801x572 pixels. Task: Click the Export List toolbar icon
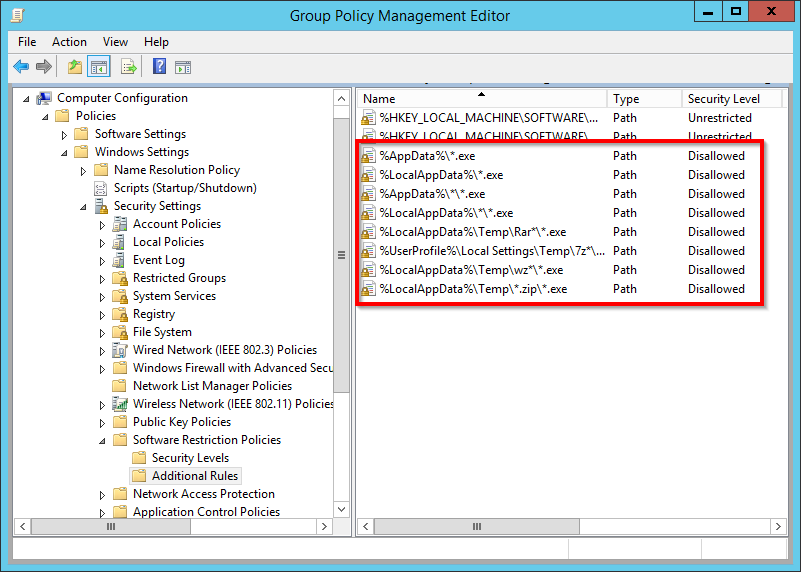coord(128,67)
